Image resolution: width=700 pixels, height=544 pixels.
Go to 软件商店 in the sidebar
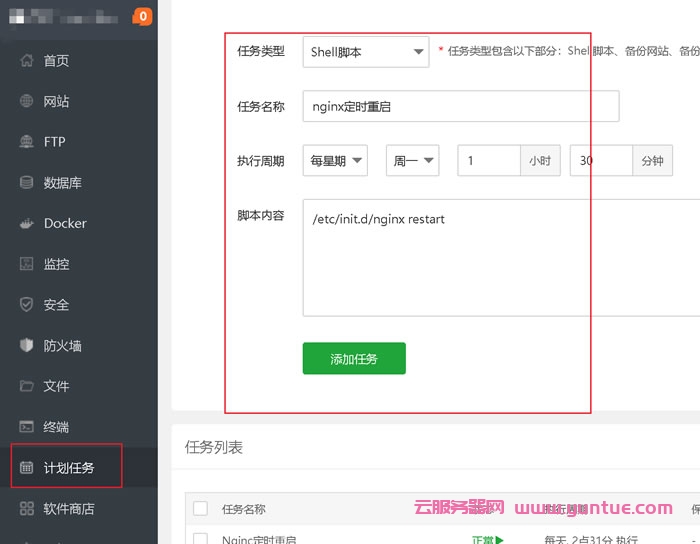click(68, 509)
